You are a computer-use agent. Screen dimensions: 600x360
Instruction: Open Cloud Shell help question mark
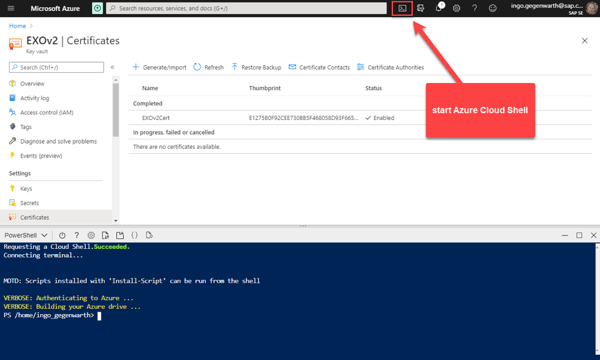coord(77,235)
